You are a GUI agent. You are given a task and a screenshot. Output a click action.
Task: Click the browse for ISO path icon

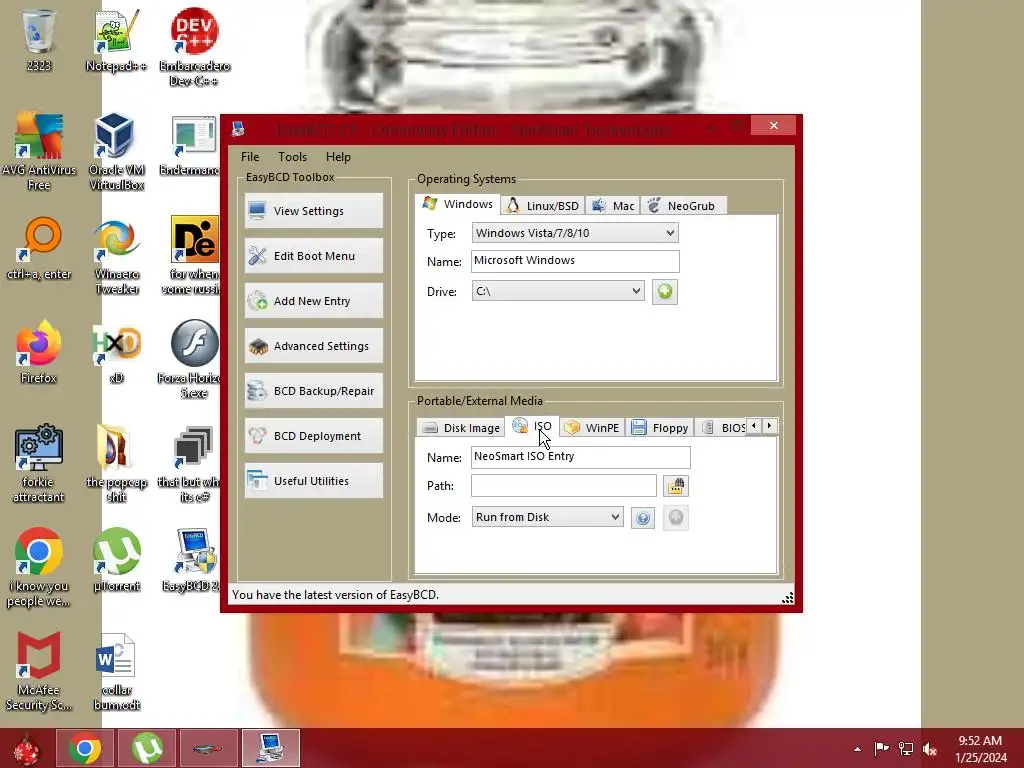coord(676,486)
